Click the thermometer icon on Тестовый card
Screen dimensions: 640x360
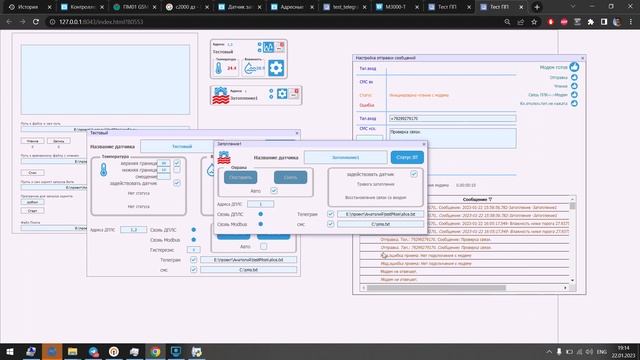(x=219, y=68)
